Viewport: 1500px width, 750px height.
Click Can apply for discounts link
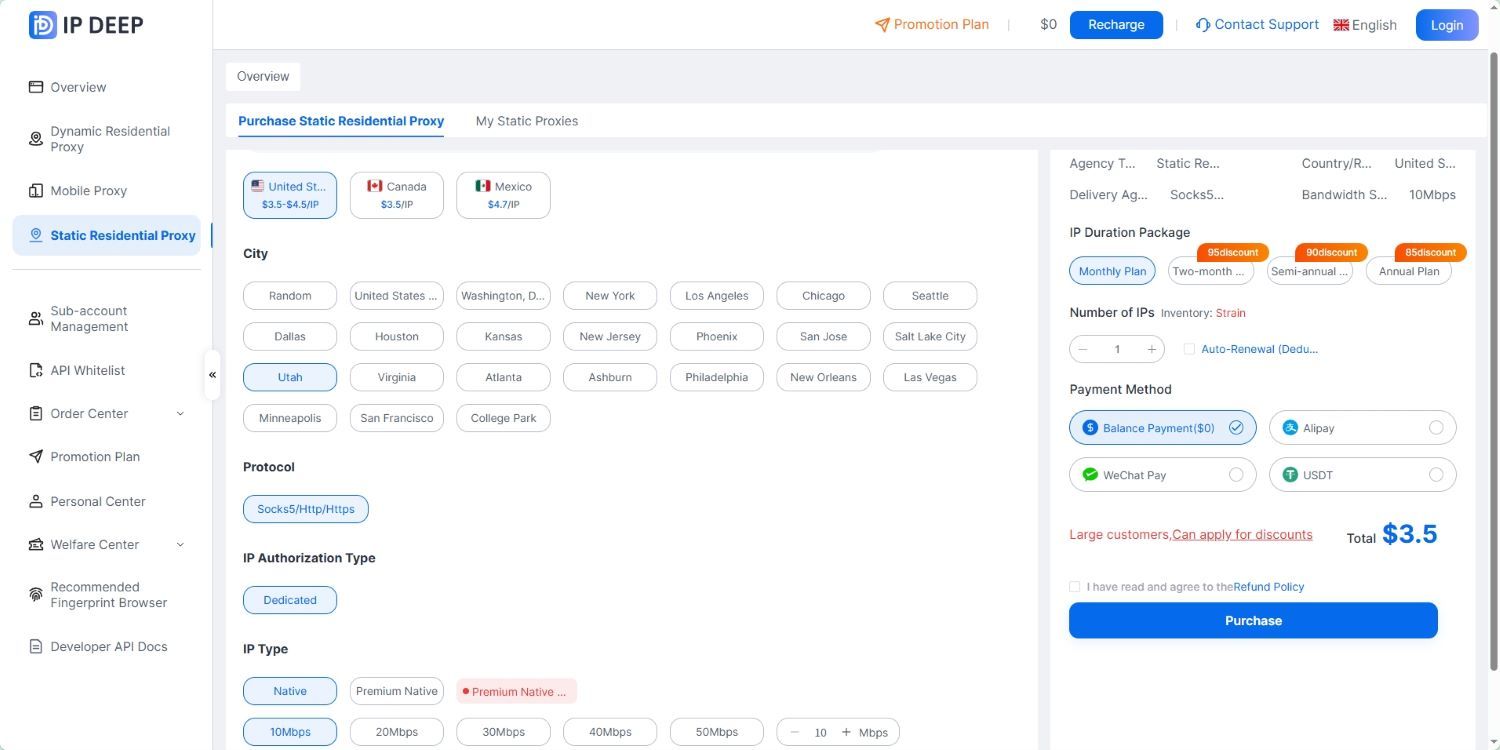[1242, 534]
